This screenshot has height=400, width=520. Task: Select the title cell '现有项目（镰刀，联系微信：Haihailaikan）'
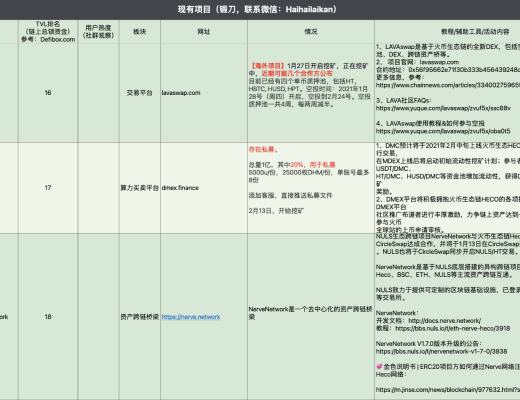coord(257,9)
